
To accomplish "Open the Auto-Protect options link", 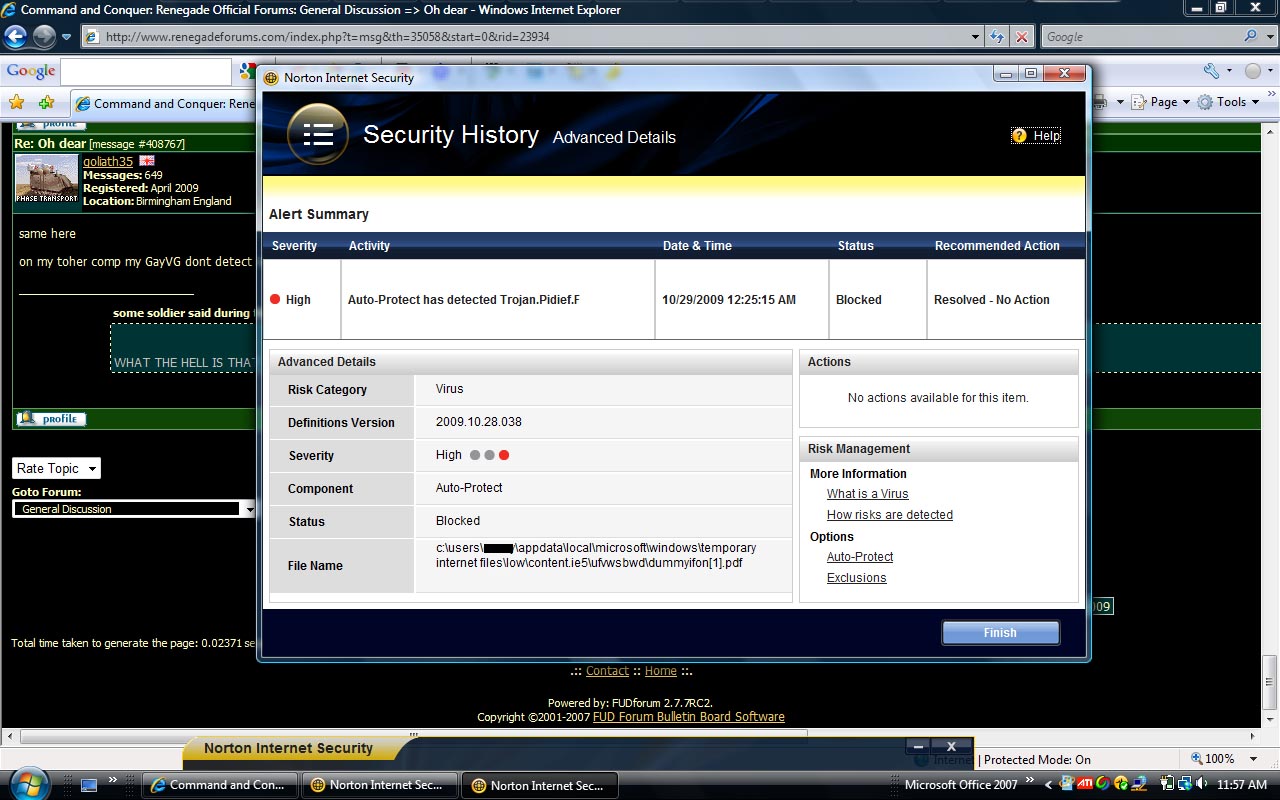I will click(x=859, y=557).
